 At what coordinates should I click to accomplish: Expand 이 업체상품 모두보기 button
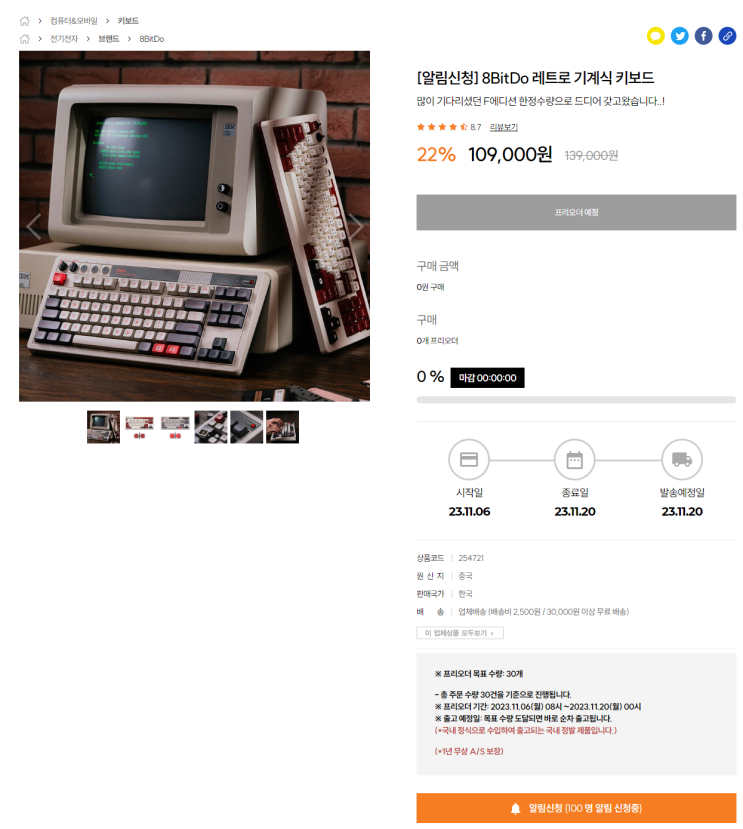tap(460, 632)
